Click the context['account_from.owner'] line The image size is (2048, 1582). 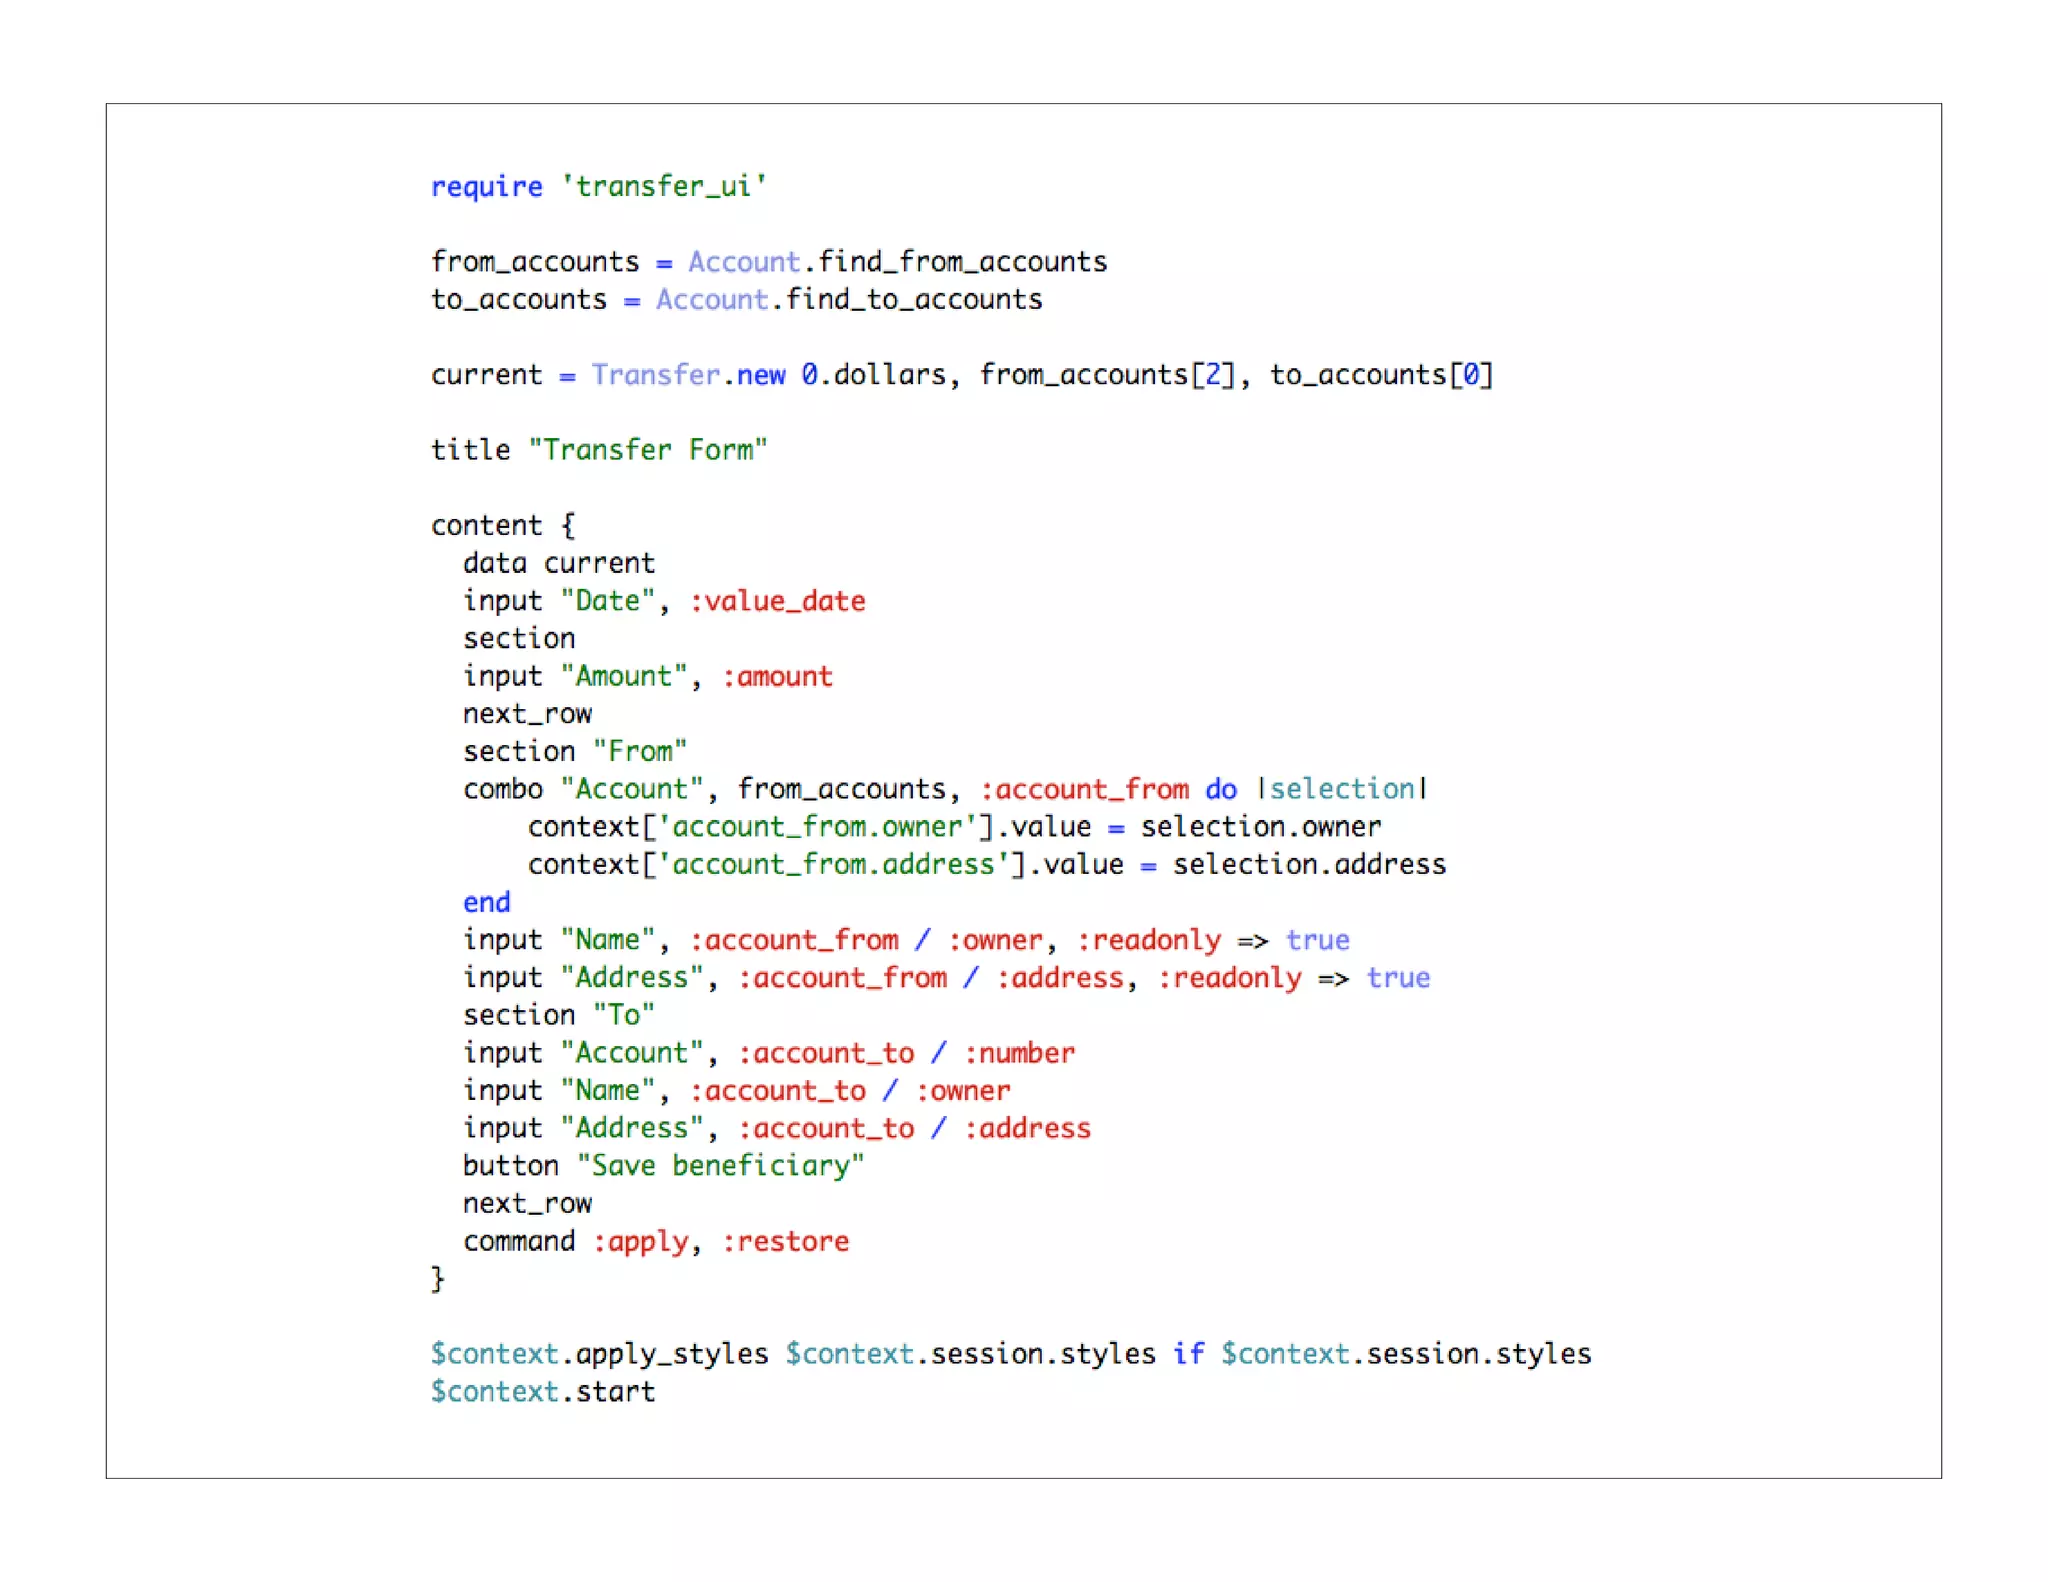[954, 827]
